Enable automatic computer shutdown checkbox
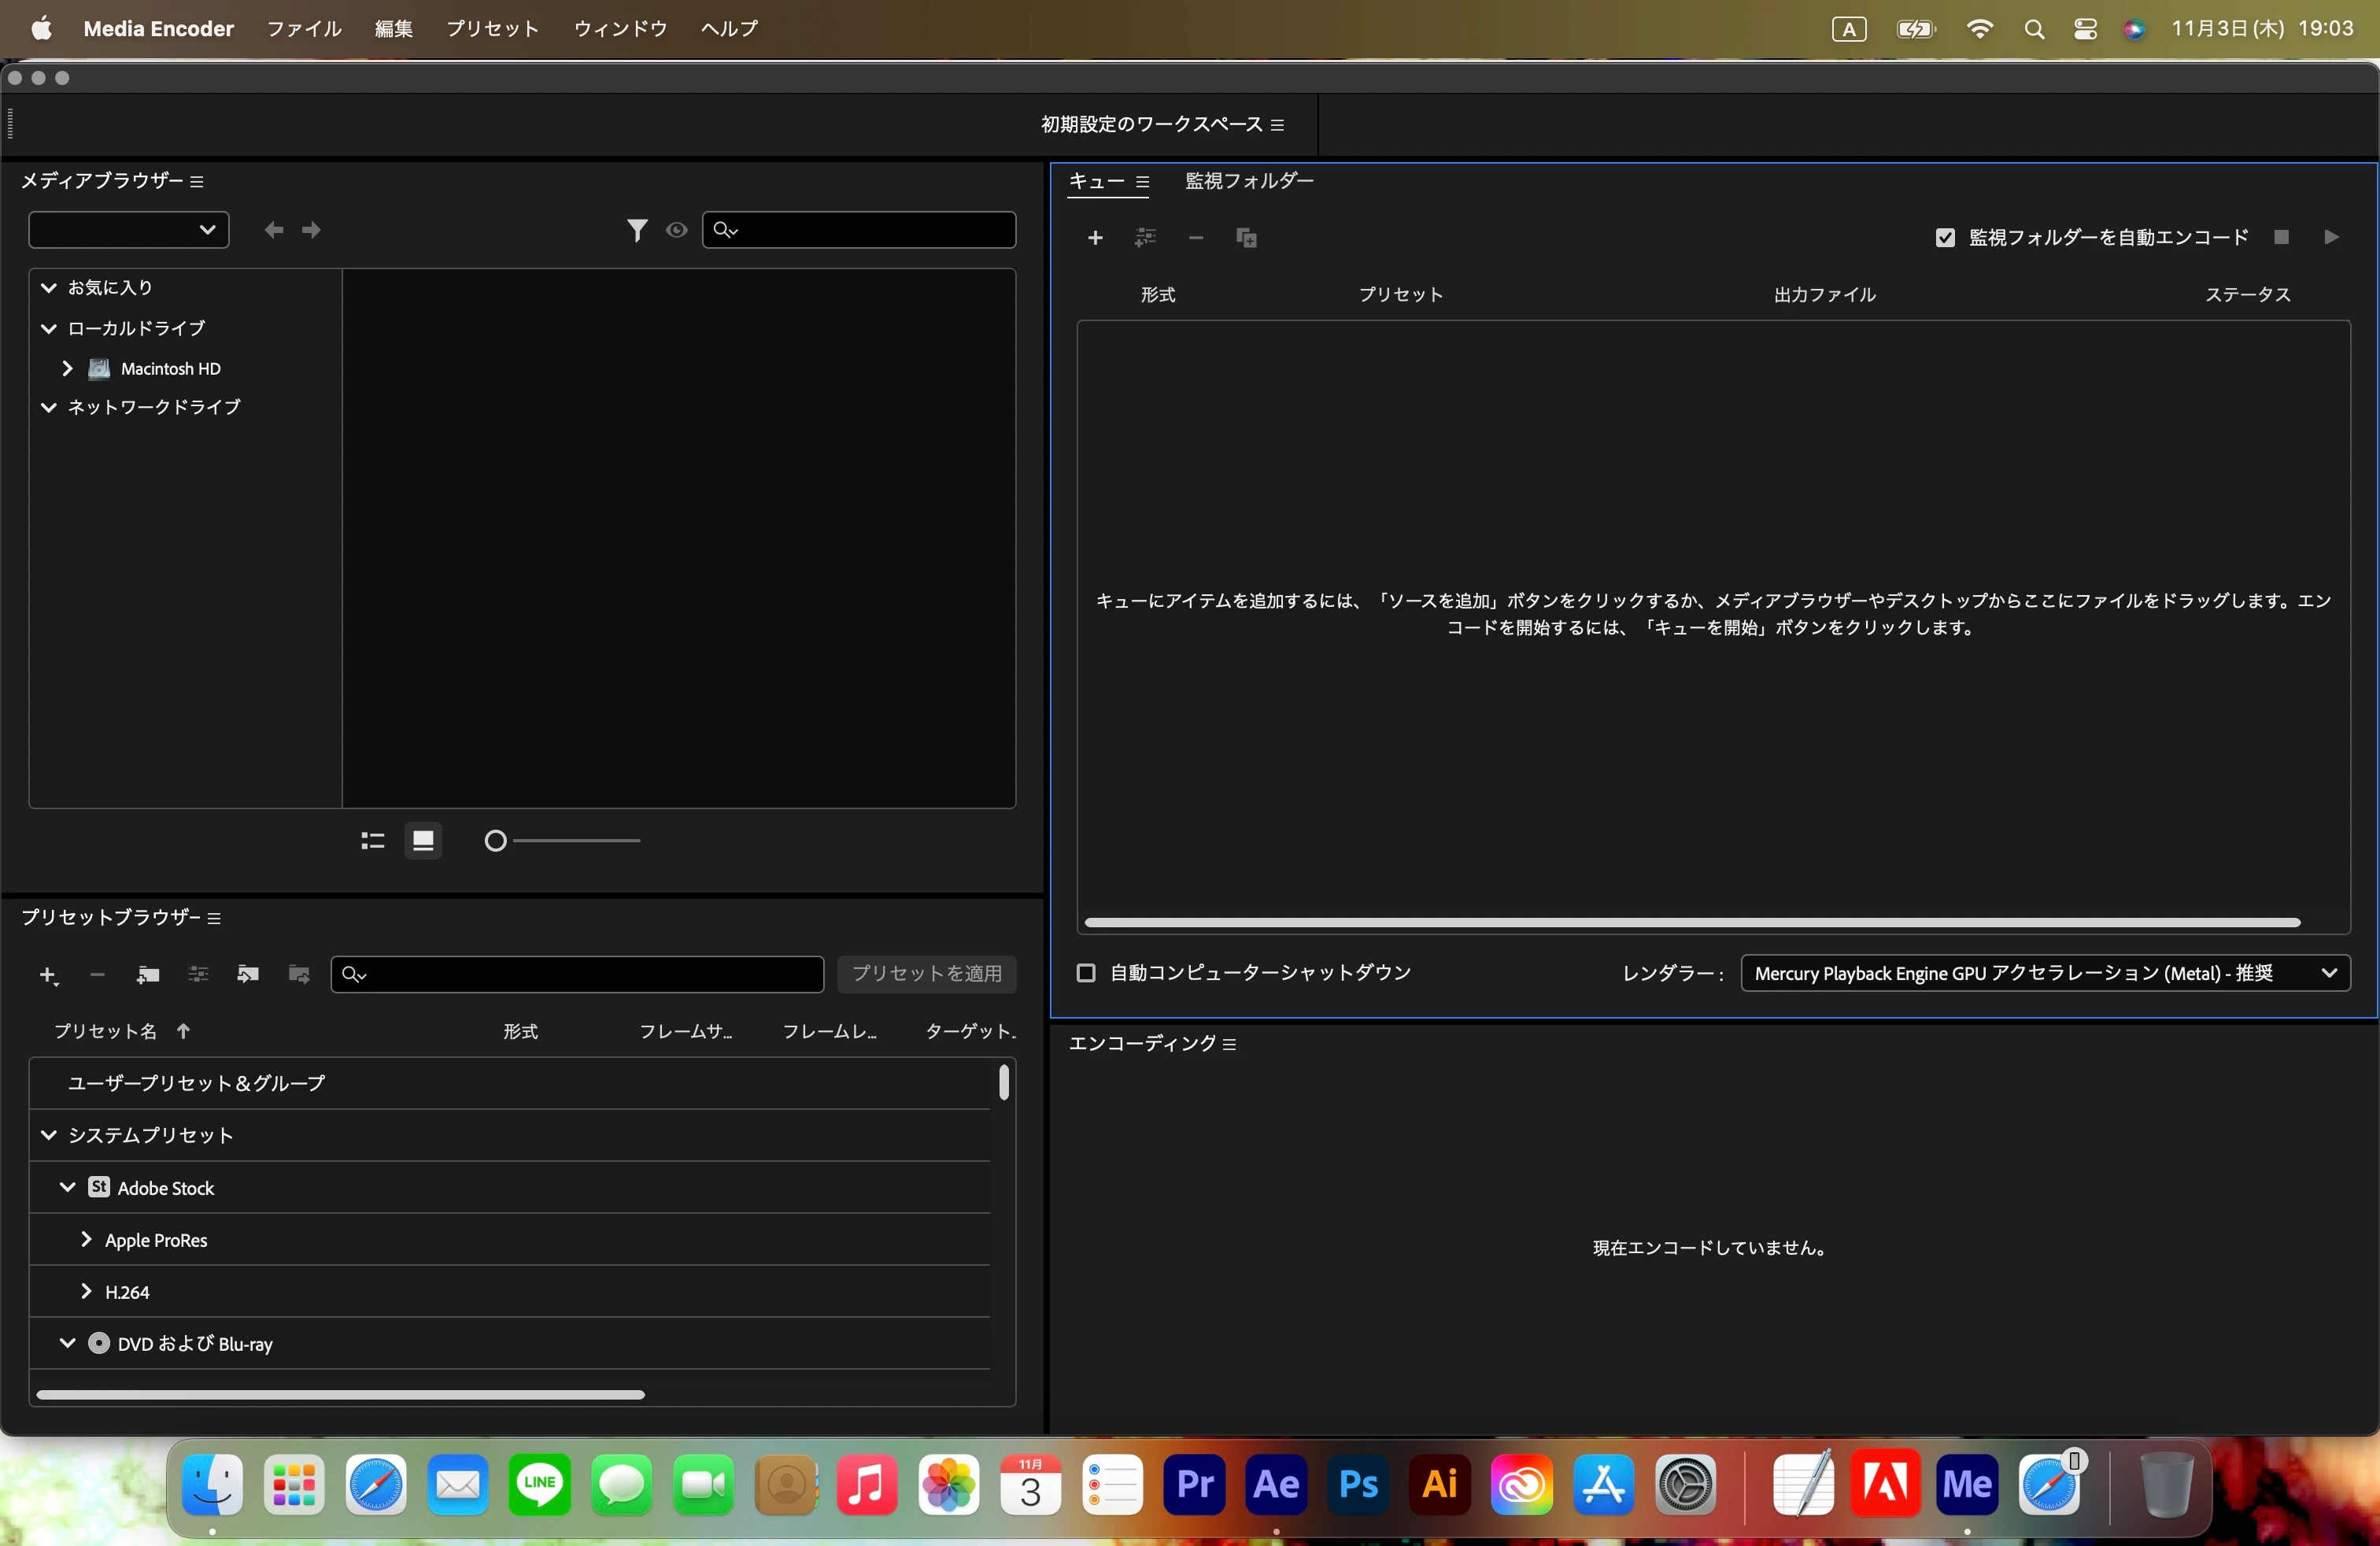Image resolution: width=2380 pixels, height=1546 pixels. pos(1086,973)
